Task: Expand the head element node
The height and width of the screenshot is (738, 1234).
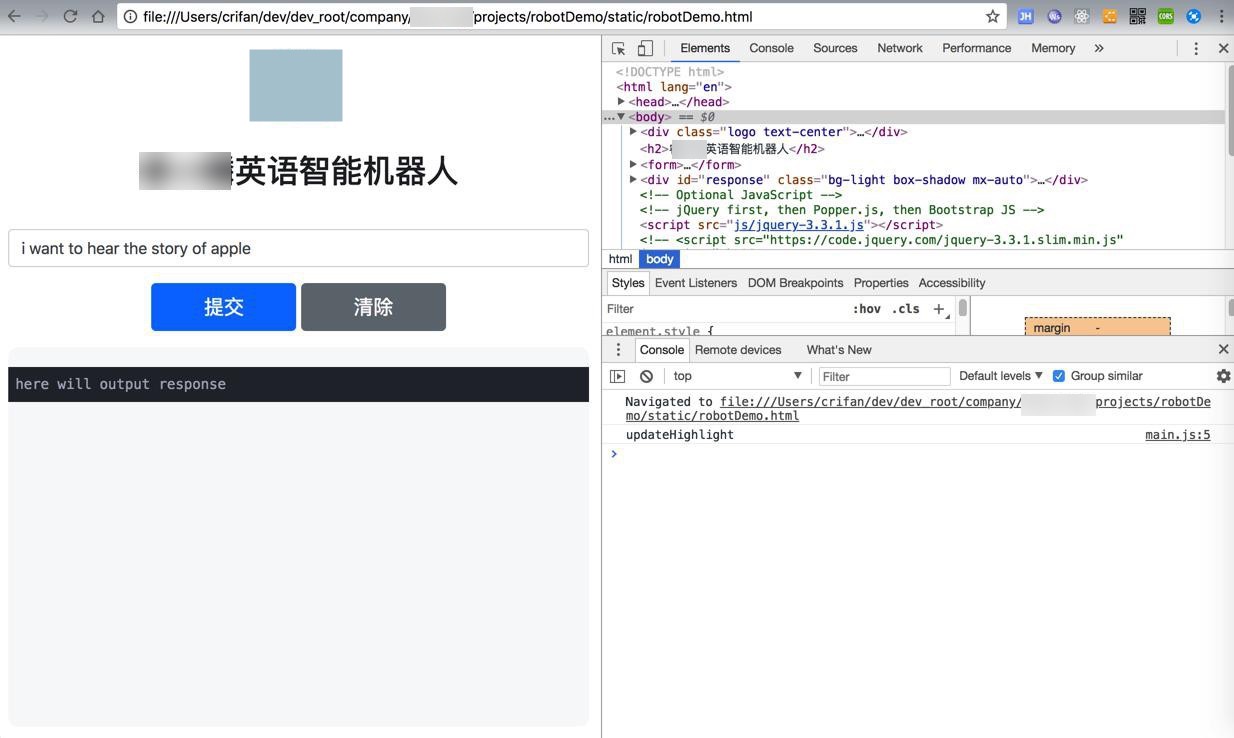Action: click(x=621, y=101)
